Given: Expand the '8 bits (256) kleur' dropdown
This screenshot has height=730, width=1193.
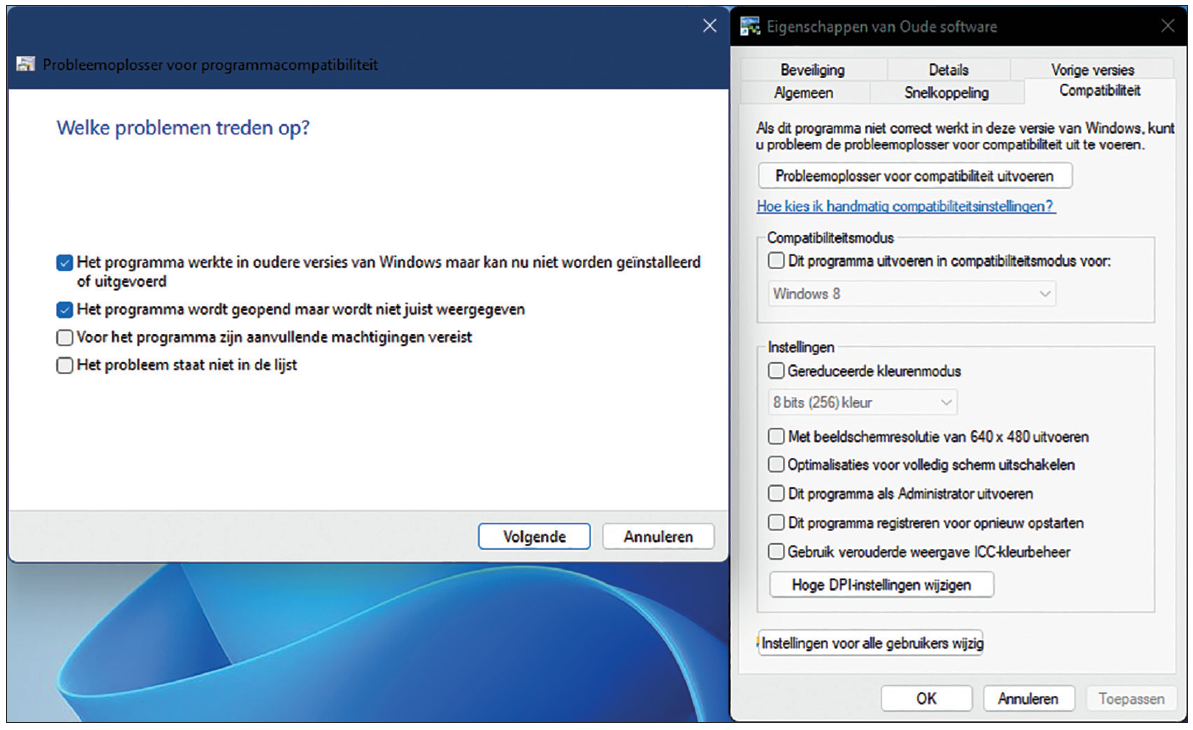Looking at the screenshot, I should [x=862, y=403].
